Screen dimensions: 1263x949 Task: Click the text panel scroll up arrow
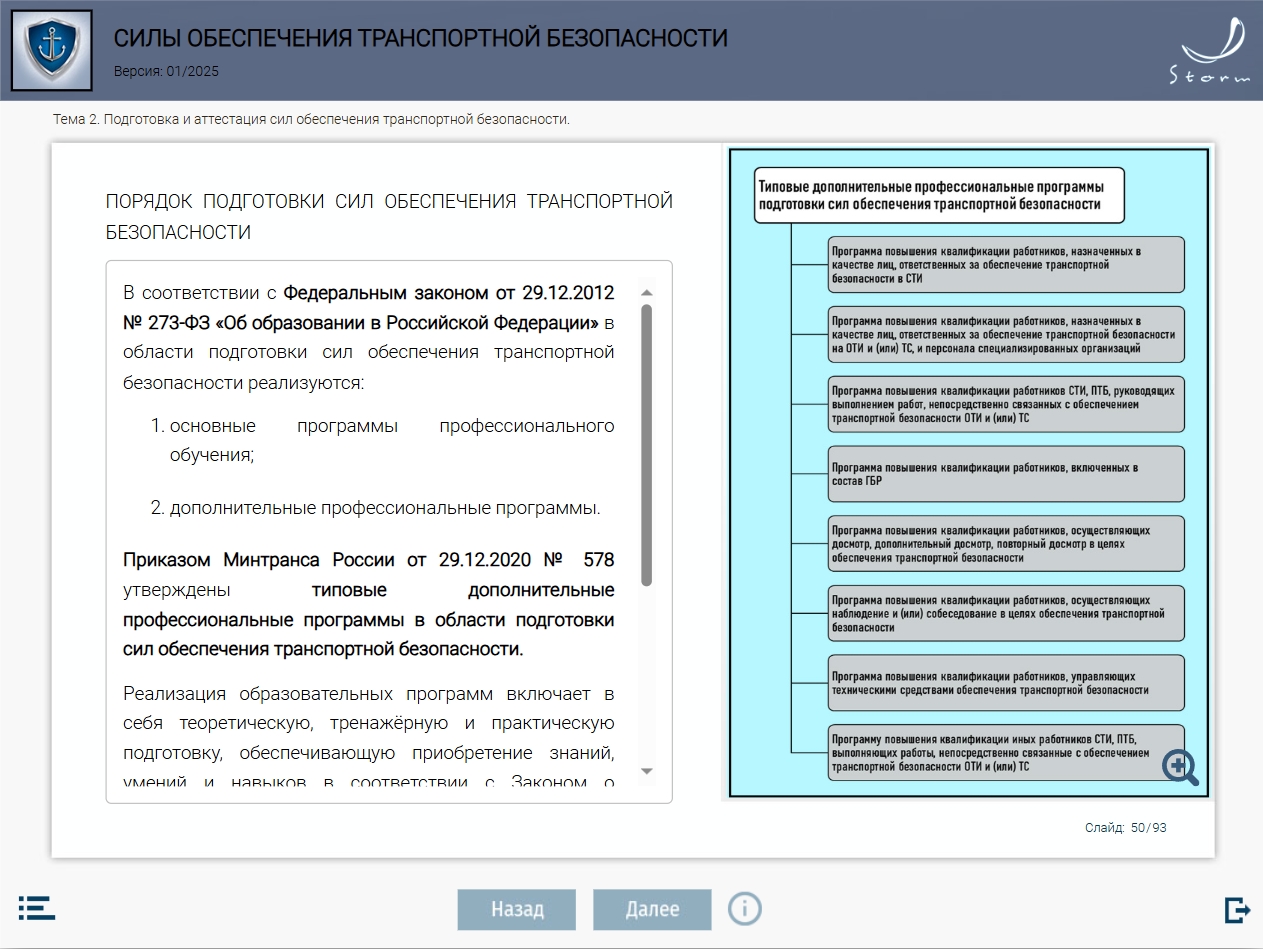(646, 293)
